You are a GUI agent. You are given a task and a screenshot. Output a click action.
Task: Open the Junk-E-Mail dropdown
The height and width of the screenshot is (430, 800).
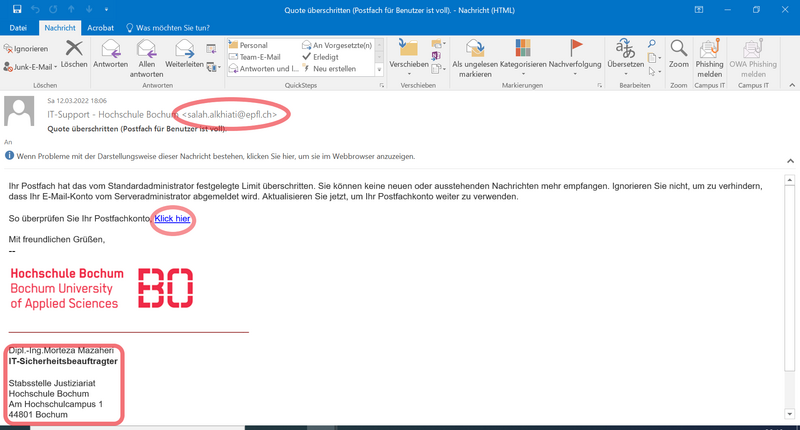(30, 66)
